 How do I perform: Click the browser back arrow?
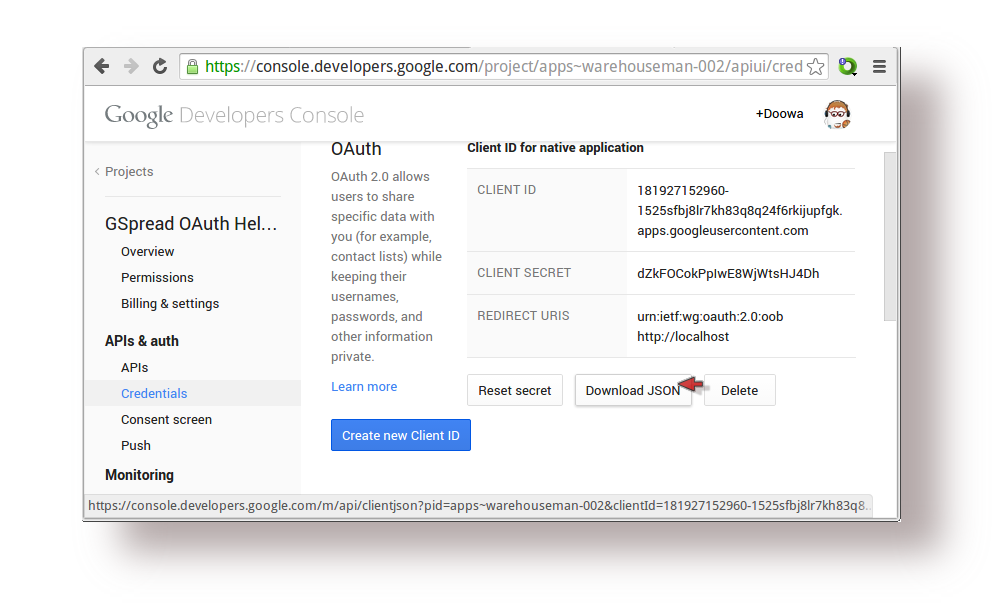102,66
